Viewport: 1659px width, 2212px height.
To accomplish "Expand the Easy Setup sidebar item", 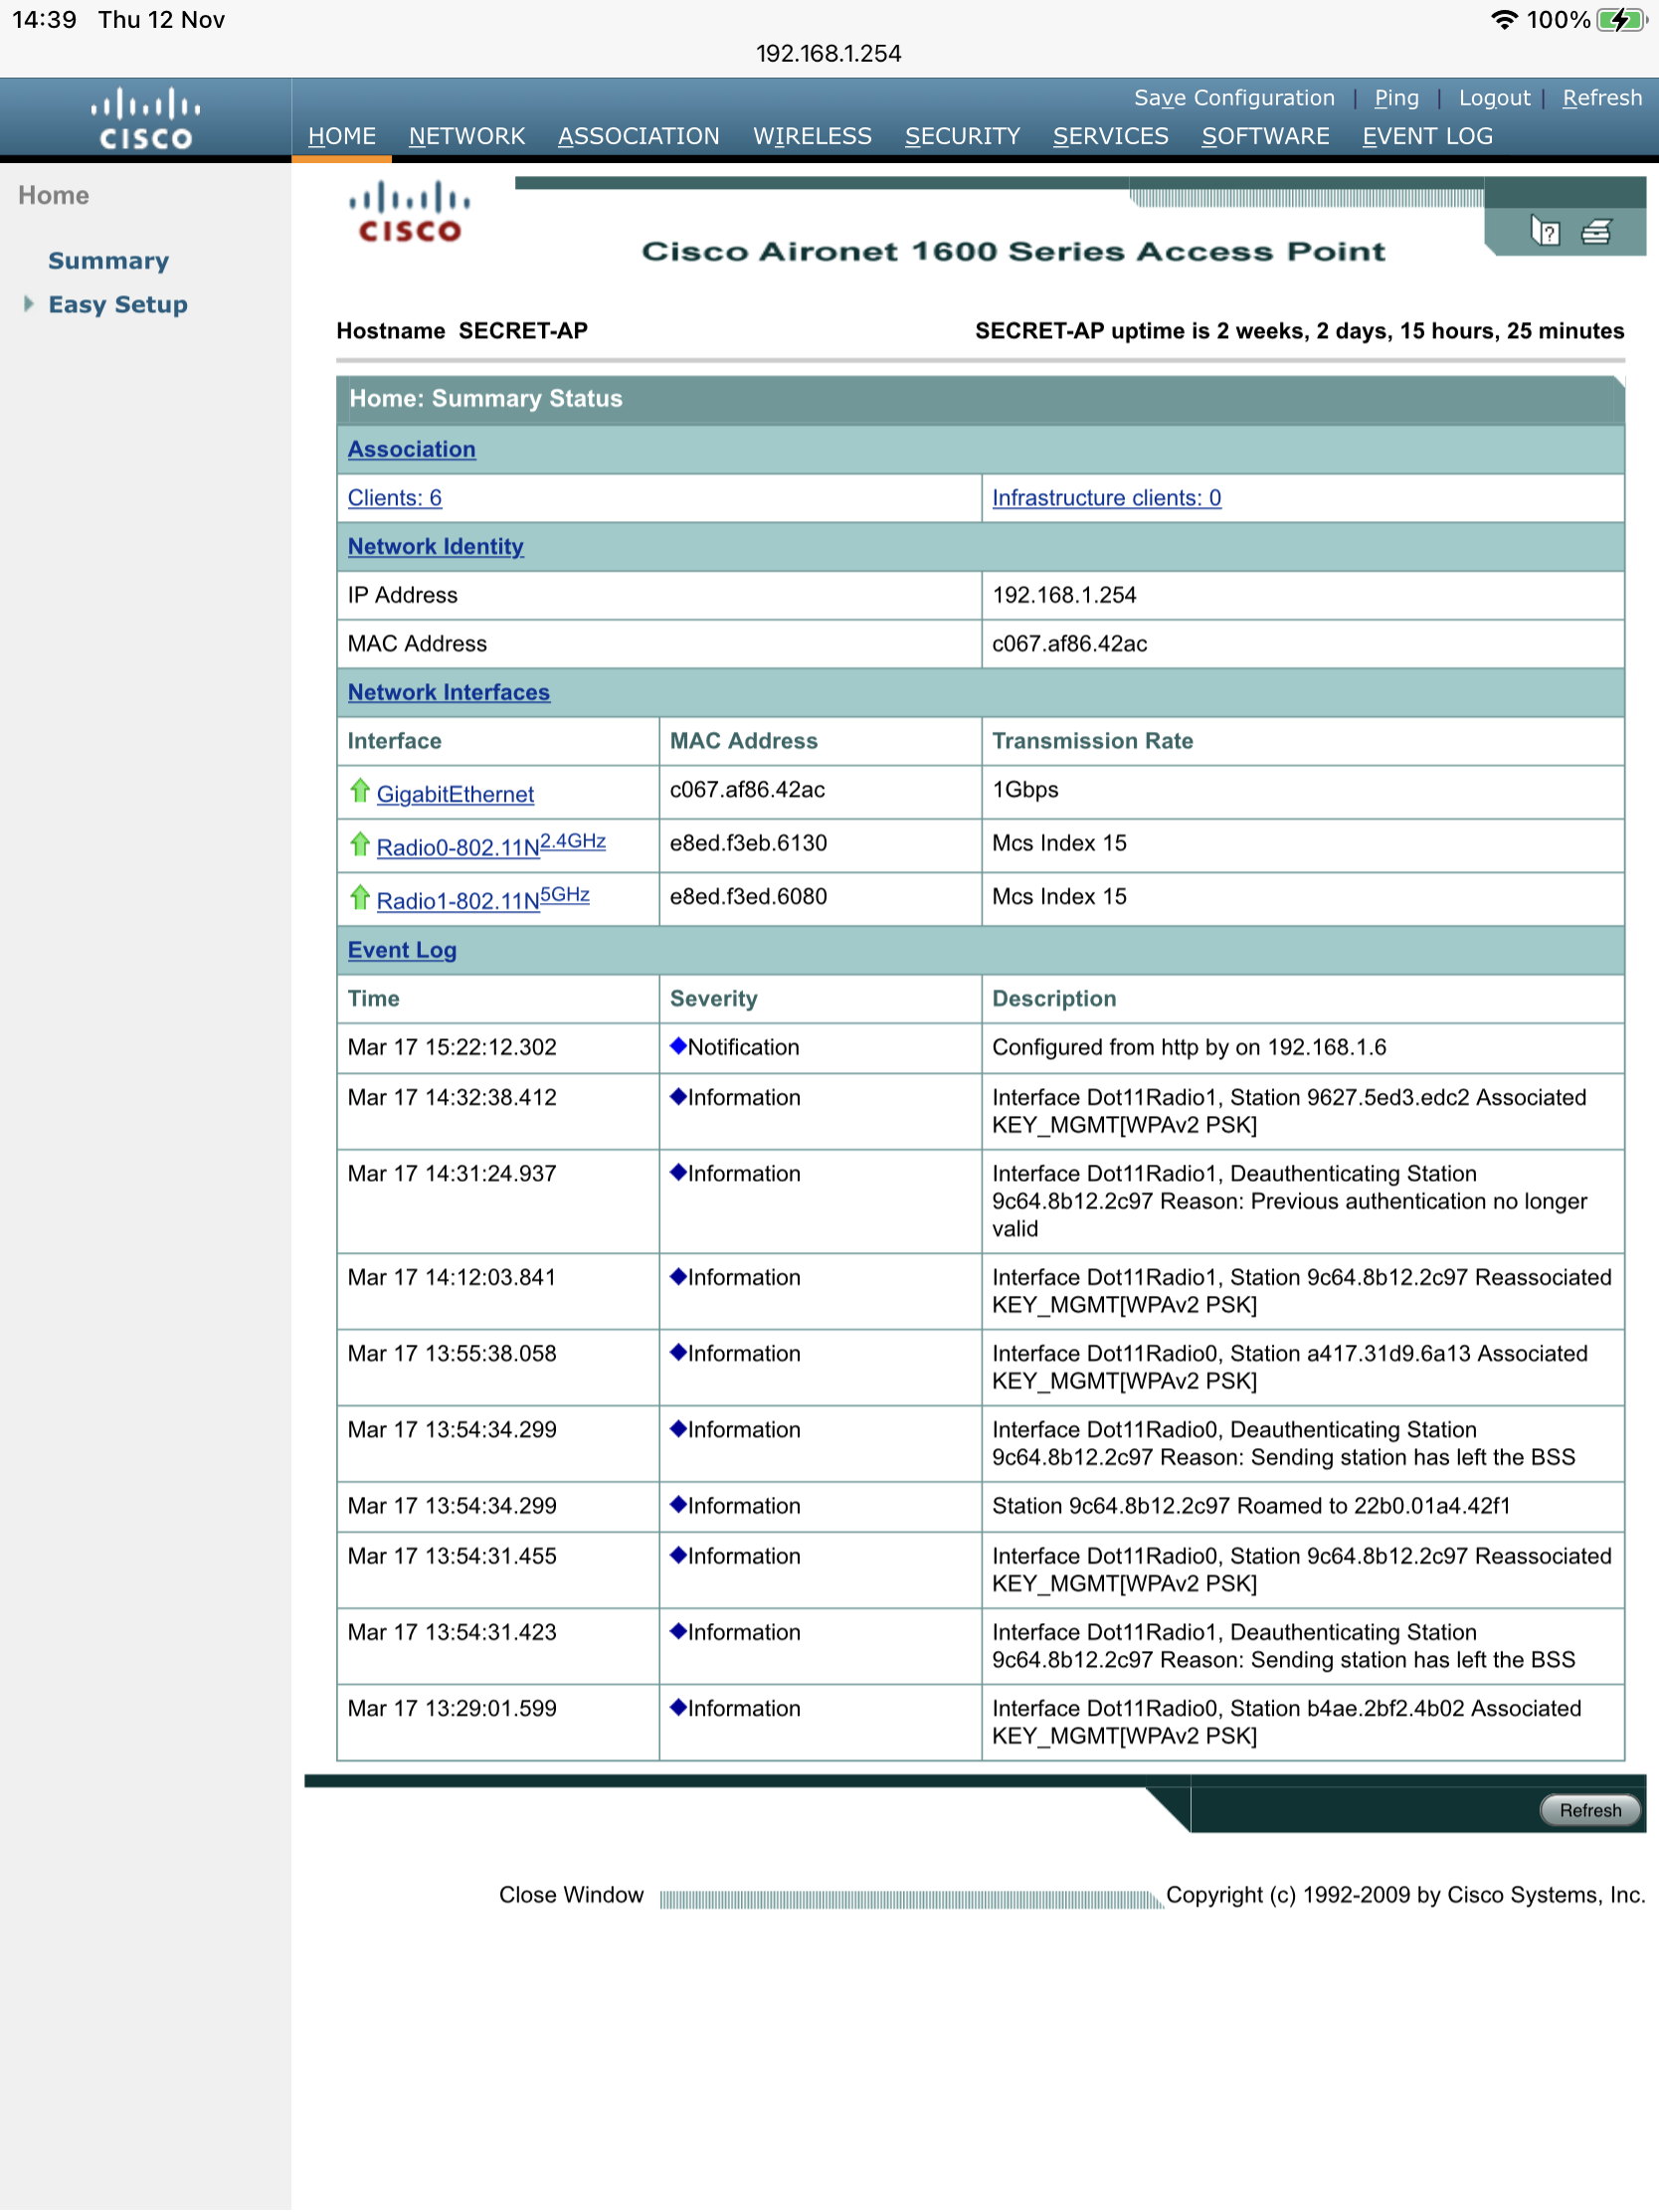I will (117, 304).
